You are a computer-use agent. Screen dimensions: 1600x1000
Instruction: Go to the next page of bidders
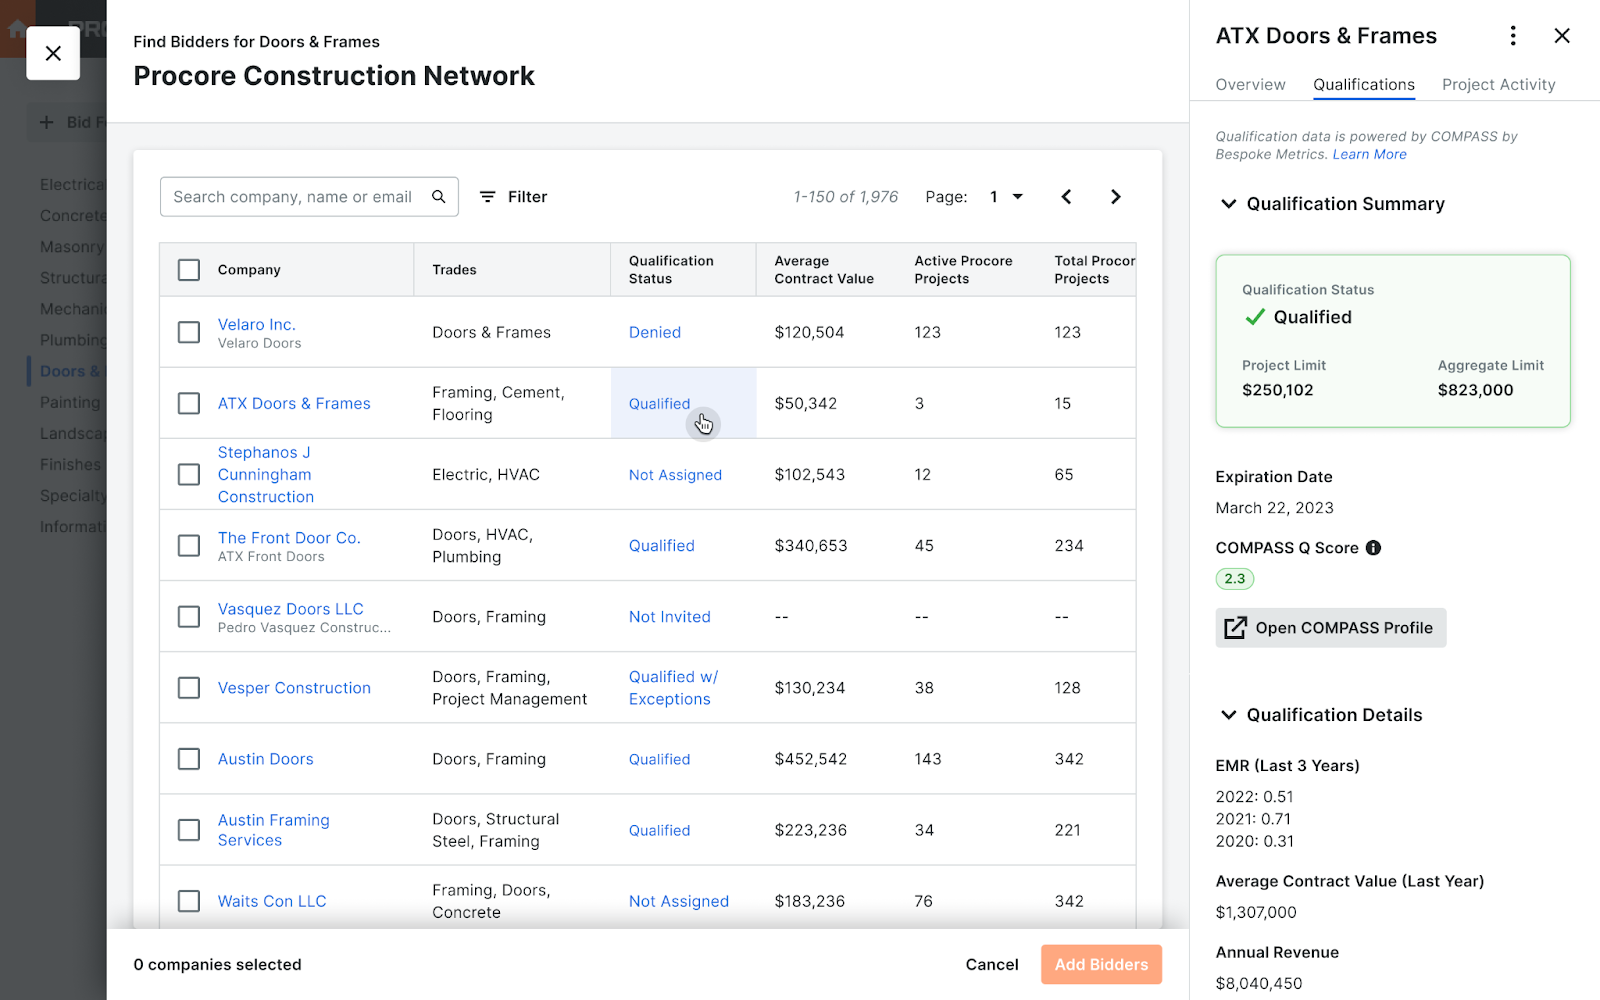tap(1115, 196)
